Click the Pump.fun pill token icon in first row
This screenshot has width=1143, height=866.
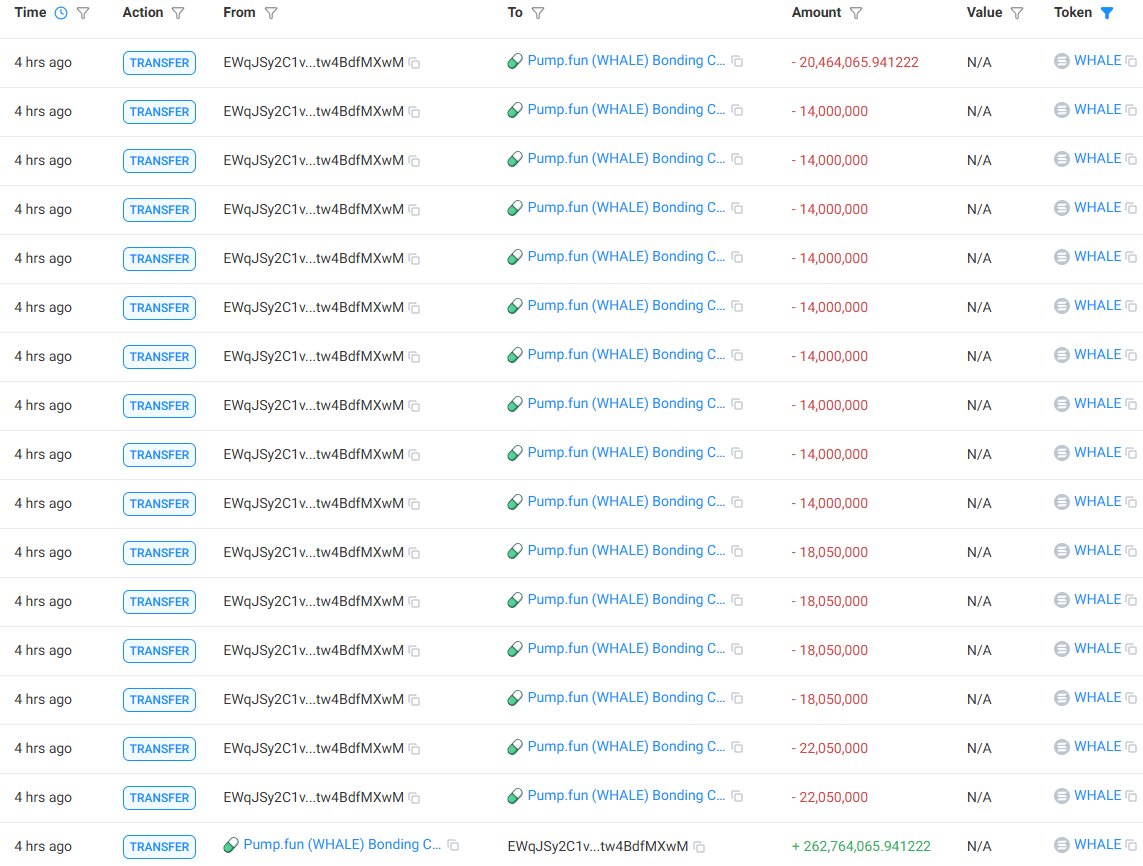[514, 60]
